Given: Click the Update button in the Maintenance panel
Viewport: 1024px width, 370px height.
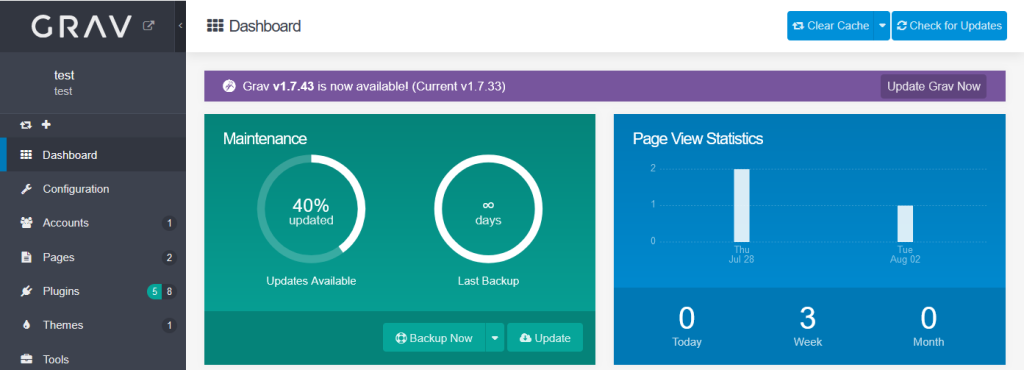Looking at the screenshot, I should (x=545, y=338).
